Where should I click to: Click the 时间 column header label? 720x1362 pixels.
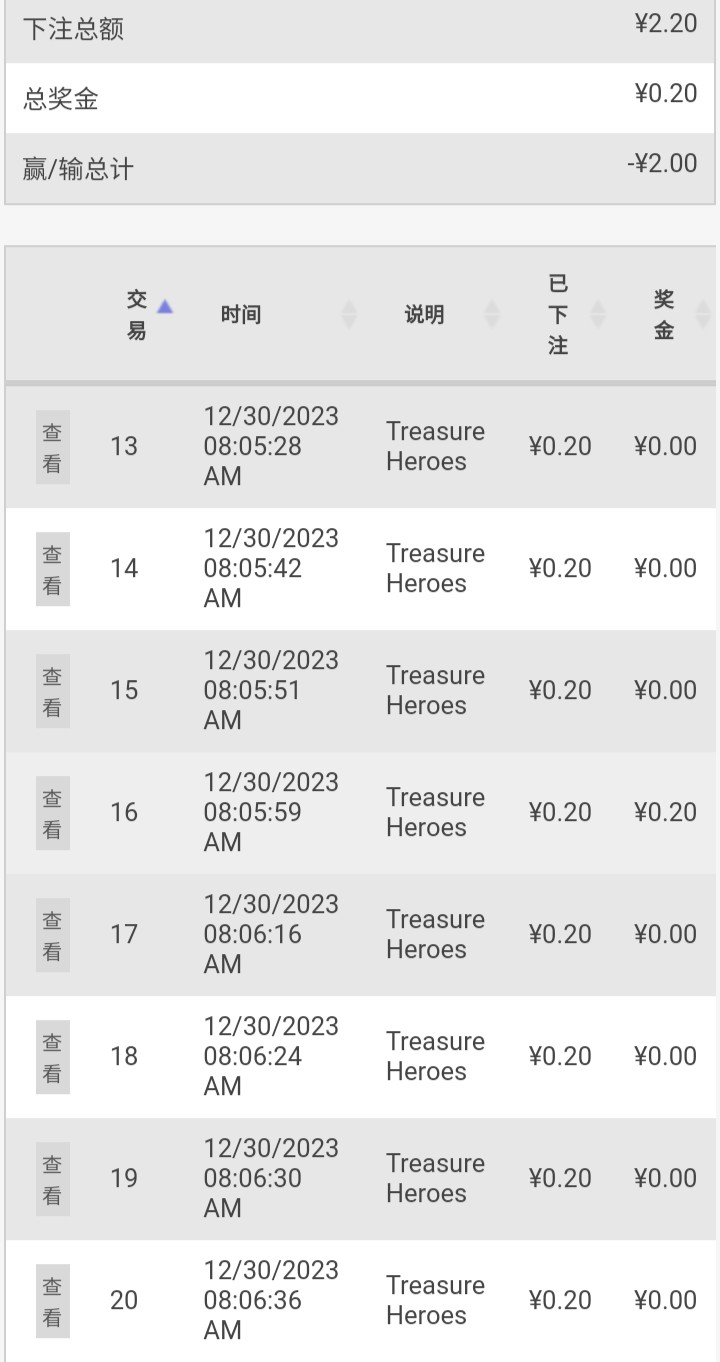click(x=241, y=315)
